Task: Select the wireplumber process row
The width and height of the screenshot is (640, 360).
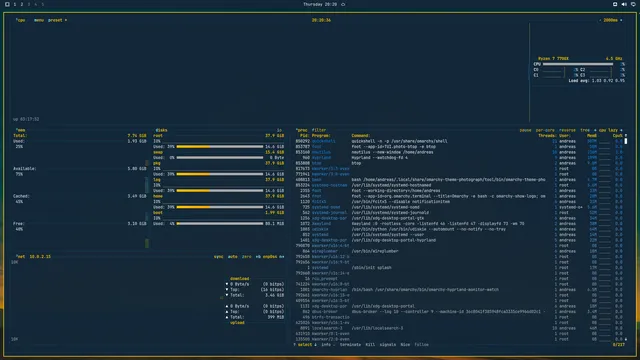Action: (459, 251)
